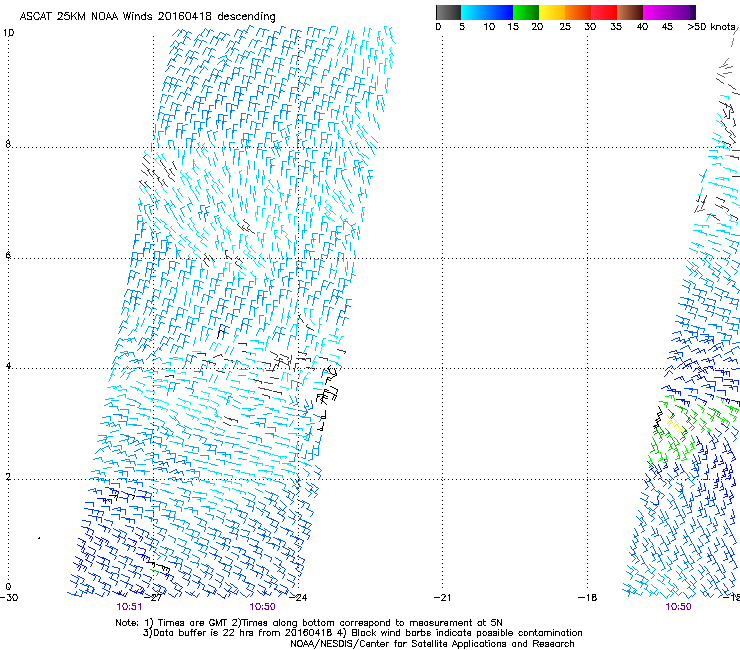Click the note 'Times are GMT'
This screenshot has height=650, width=740.
point(192,623)
